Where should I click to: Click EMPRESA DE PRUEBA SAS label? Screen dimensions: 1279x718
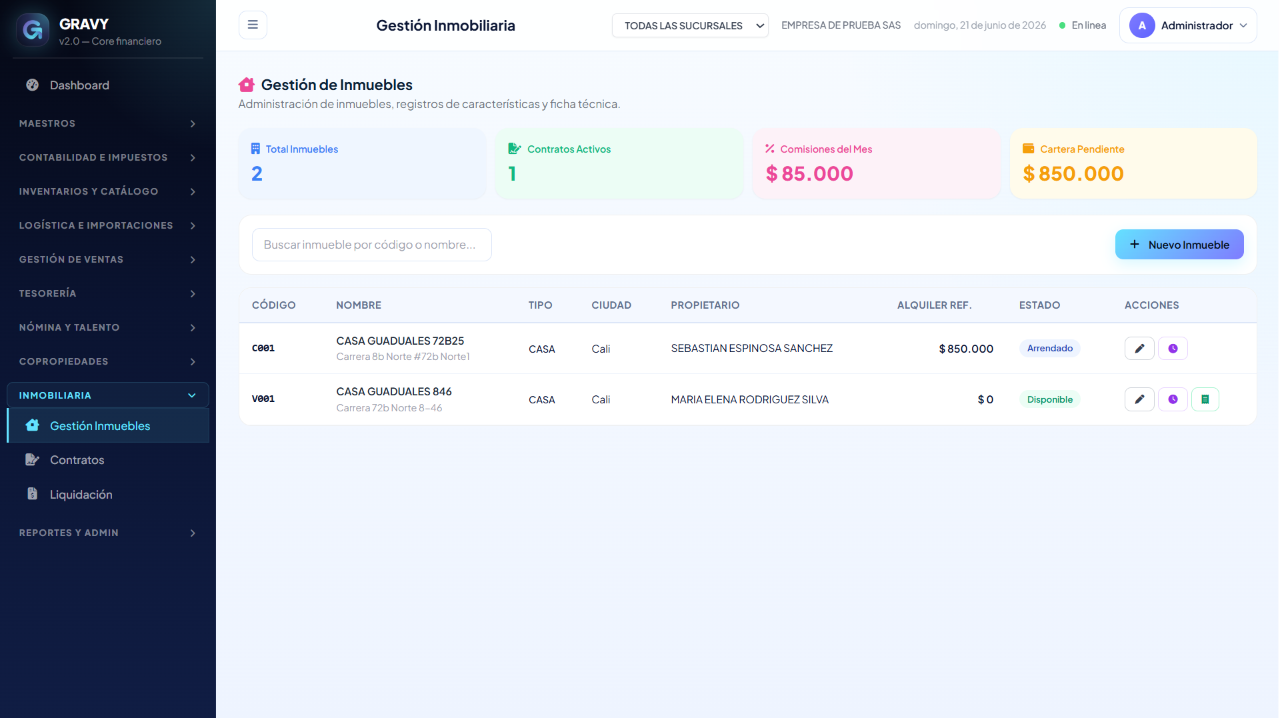[x=841, y=25]
